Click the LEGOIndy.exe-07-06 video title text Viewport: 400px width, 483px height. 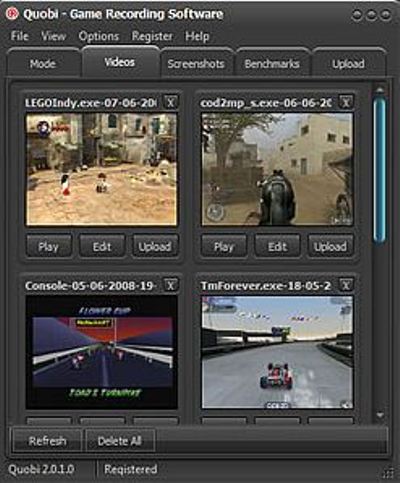[x=91, y=103]
